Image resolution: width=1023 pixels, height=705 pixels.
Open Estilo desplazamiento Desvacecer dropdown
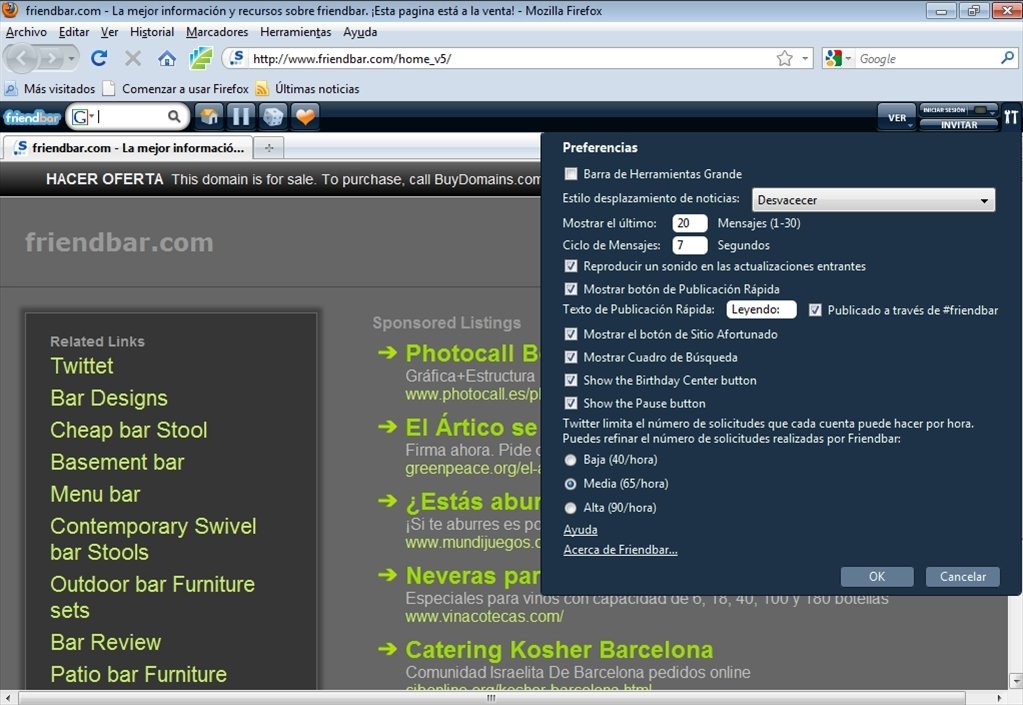coord(874,200)
